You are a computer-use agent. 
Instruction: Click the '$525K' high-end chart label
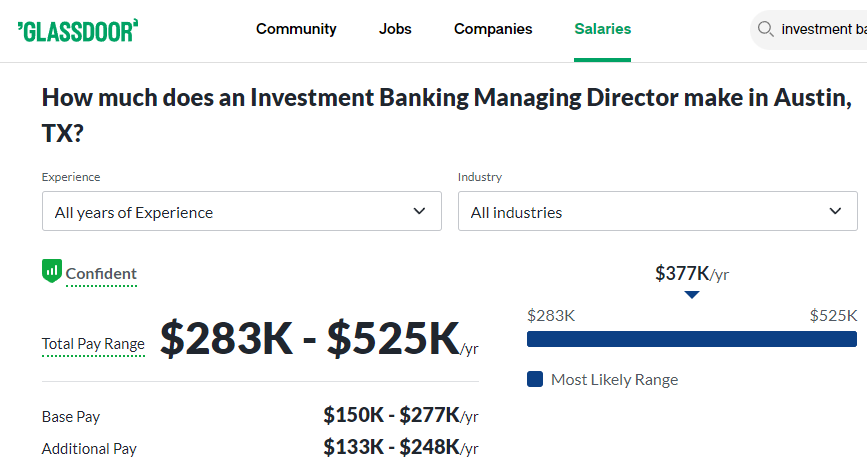click(x=833, y=316)
